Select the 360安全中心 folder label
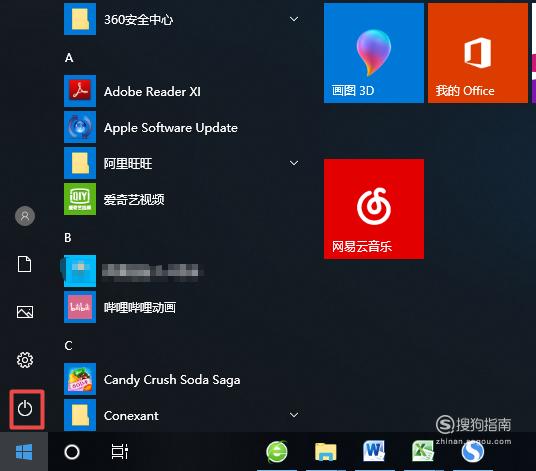 (138, 20)
